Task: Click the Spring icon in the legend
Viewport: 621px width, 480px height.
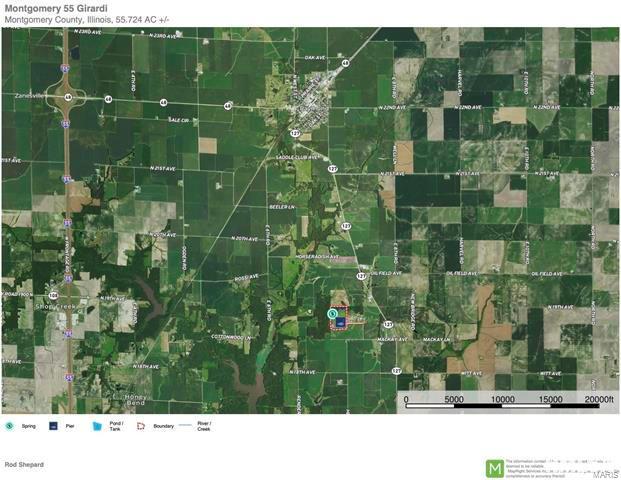Action: 9,426
